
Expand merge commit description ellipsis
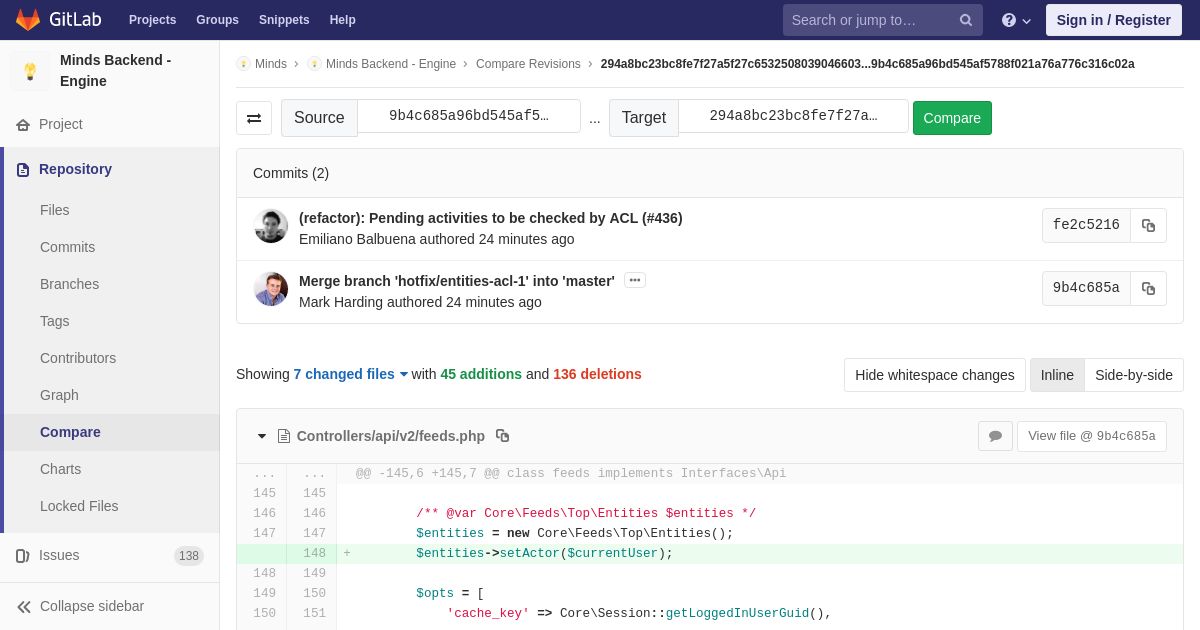pyautogui.click(x=635, y=280)
